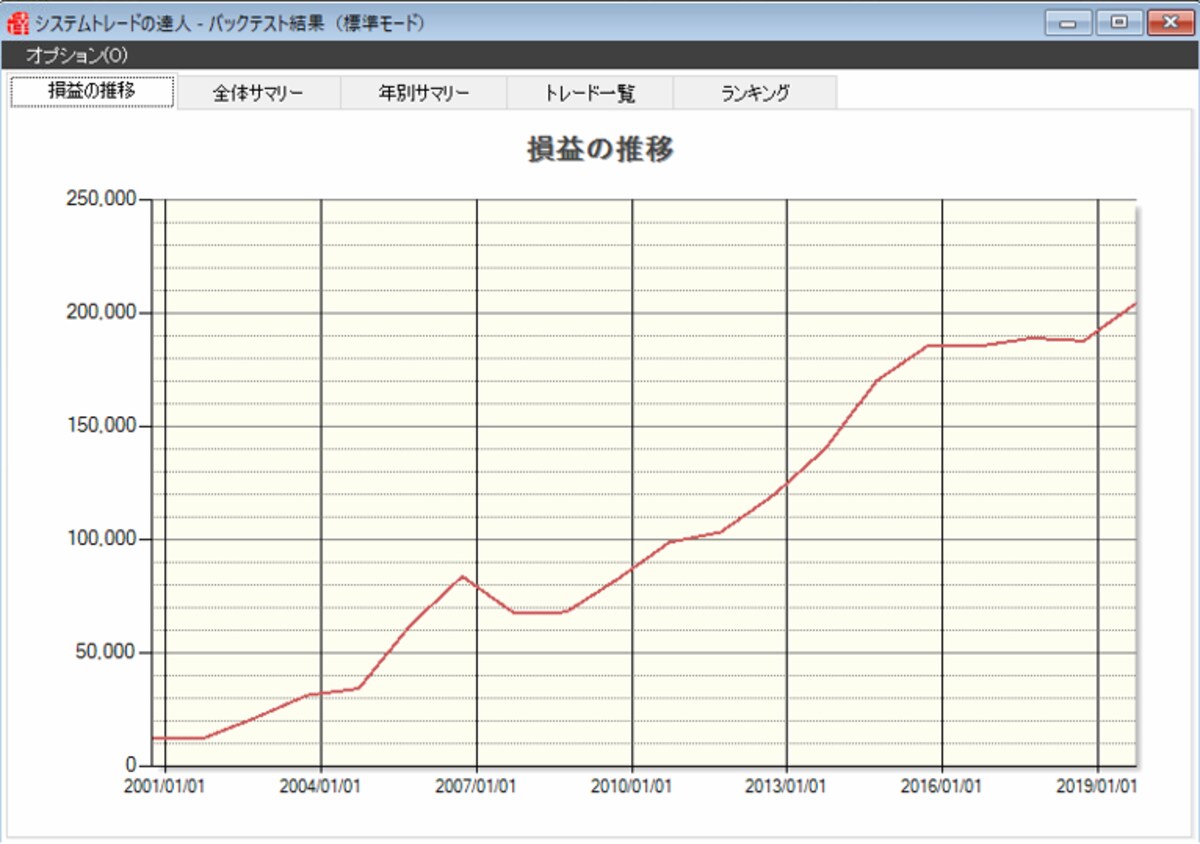Switch to the 全体サマリー tab
The height and width of the screenshot is (844, 1200).
coord(258,93)
